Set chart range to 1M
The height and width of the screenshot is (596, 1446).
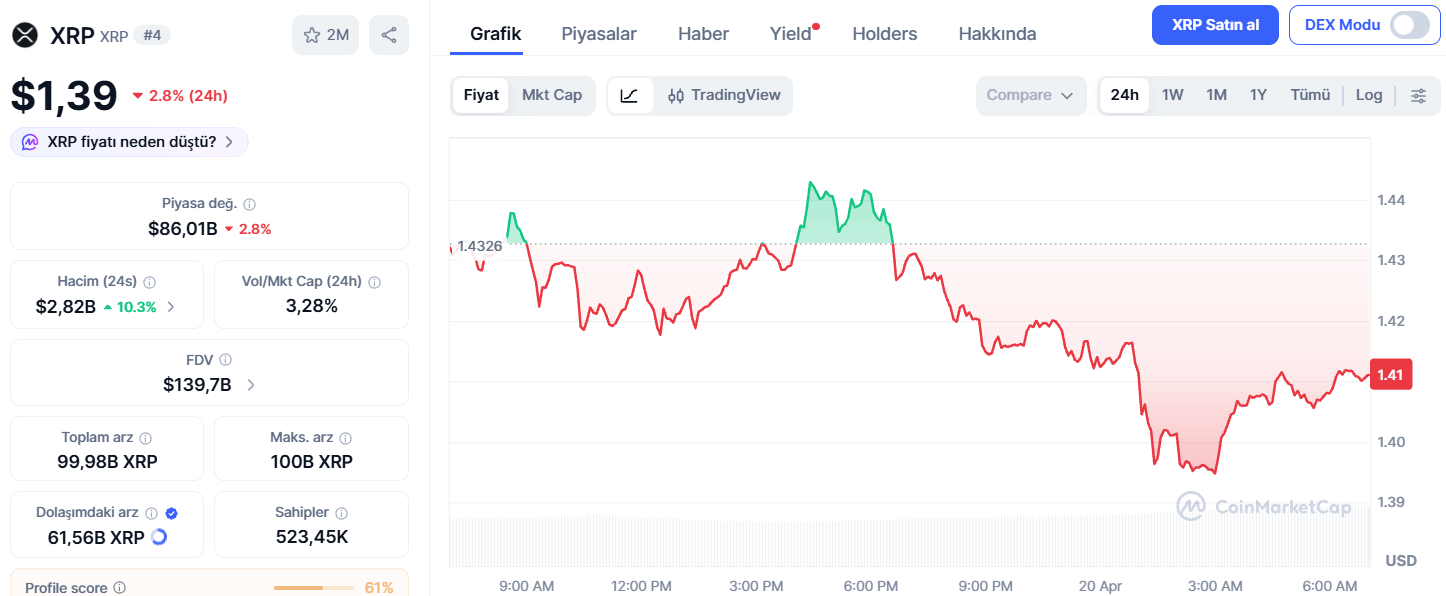1216,96
